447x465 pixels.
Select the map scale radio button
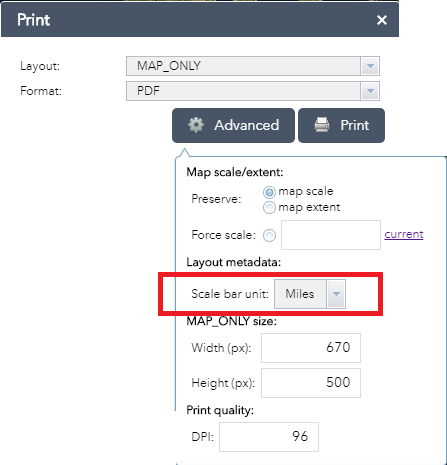point(269,192)
